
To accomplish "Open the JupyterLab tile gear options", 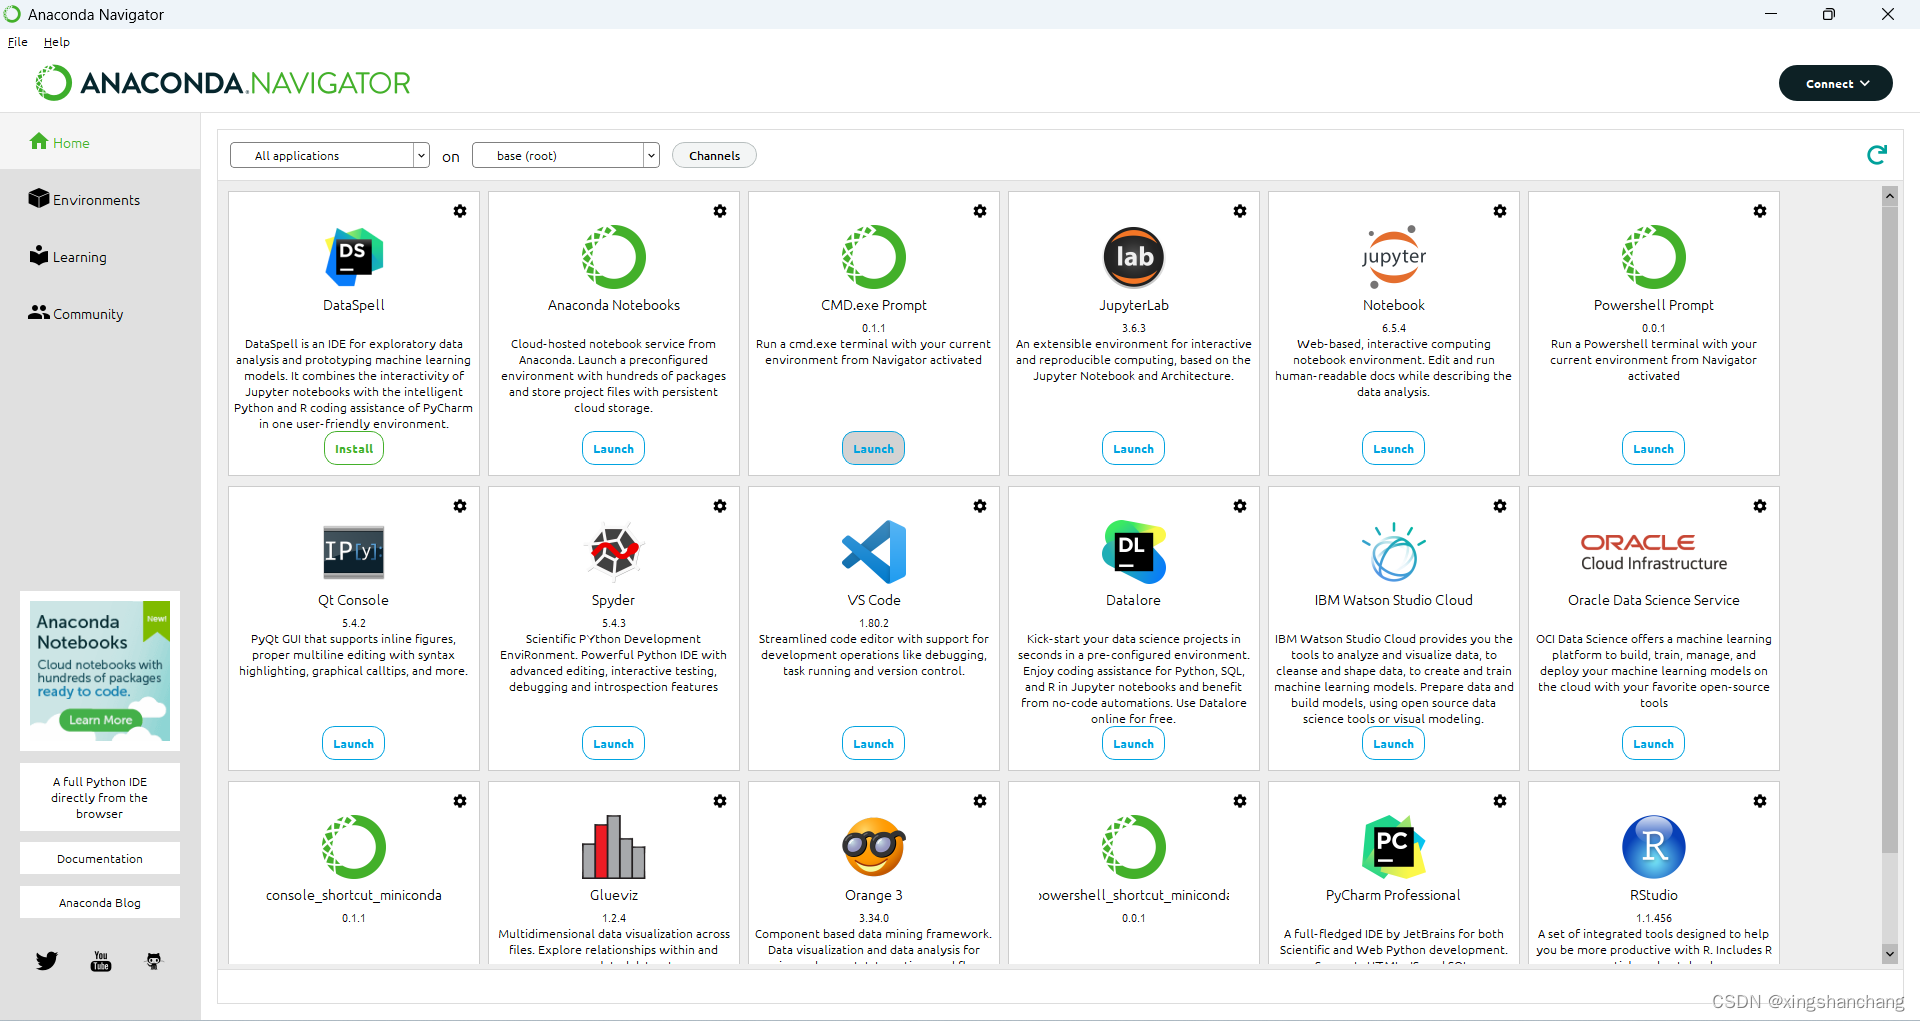I will [1240, 211].
